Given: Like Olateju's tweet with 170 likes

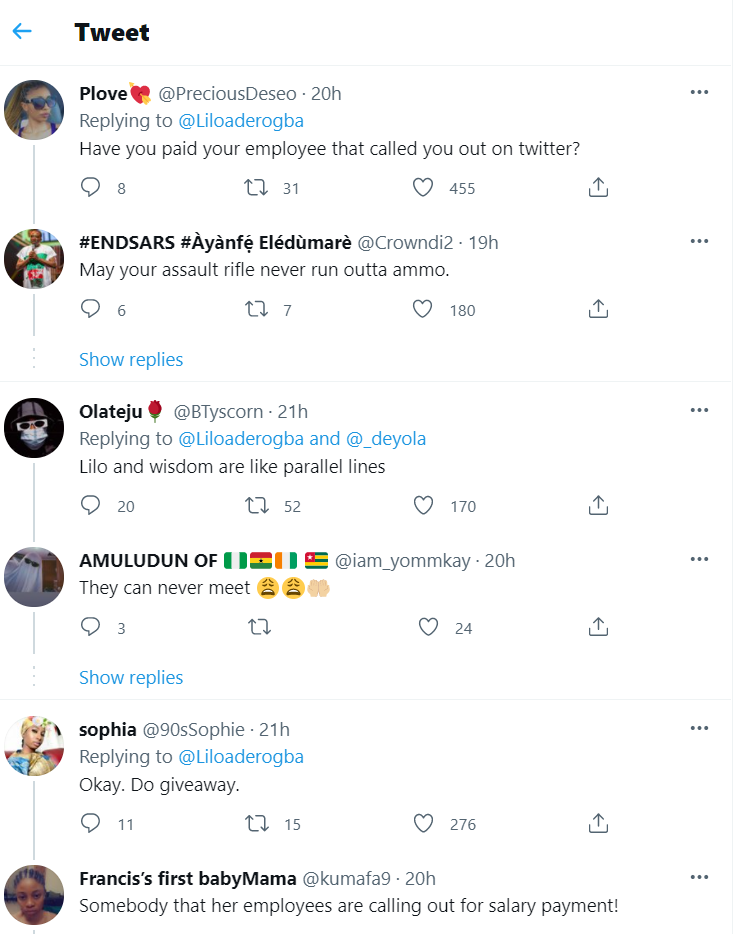Looking at the screenshot, I should coord(423,505).
